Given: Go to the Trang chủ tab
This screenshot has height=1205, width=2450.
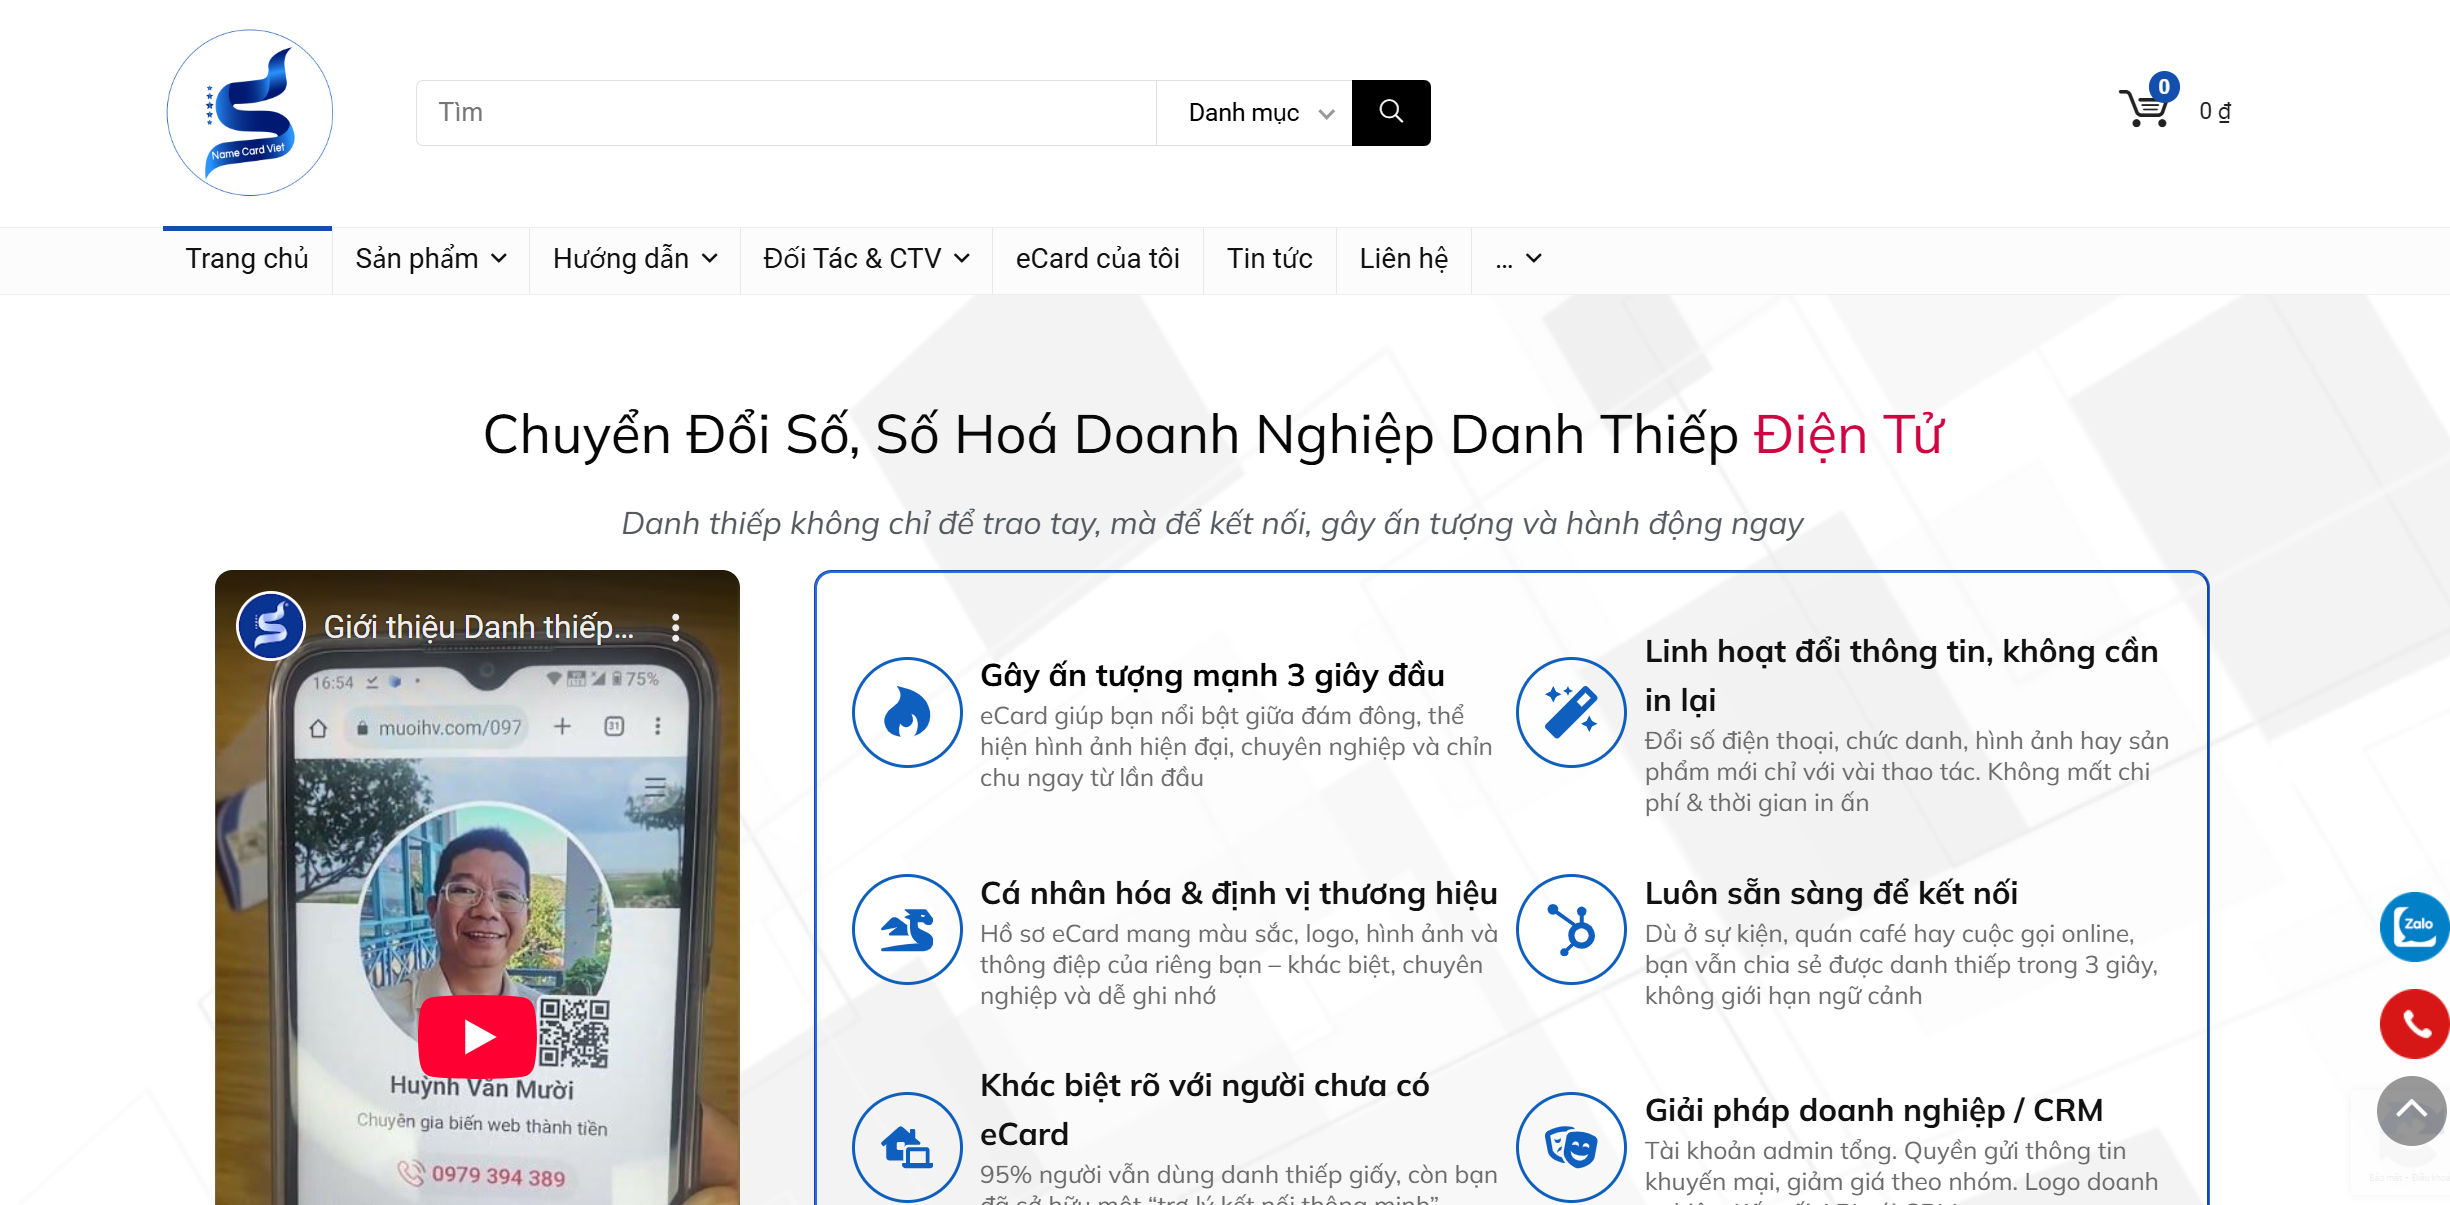Looking at the screenshot, I should (x=247, y=259).
